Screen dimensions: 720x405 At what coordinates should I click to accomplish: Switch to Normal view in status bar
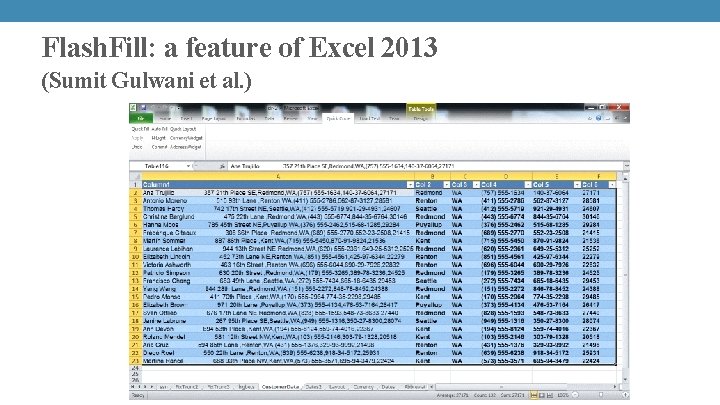pos(534,395)
